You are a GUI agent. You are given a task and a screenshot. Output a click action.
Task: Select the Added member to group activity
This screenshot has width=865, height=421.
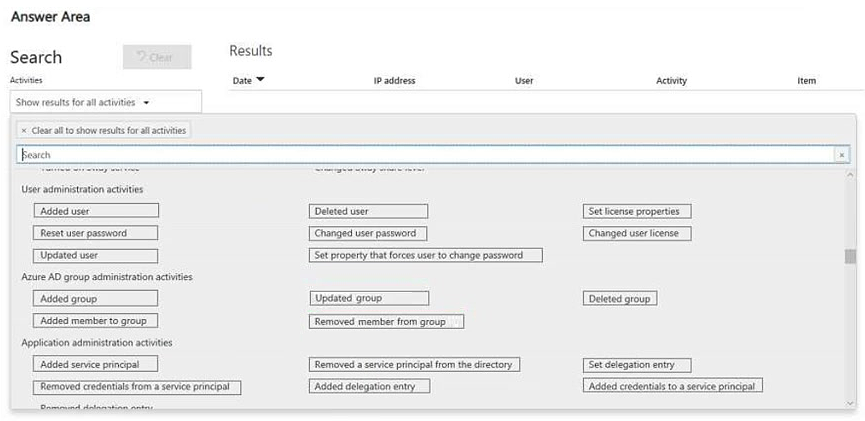95,321
